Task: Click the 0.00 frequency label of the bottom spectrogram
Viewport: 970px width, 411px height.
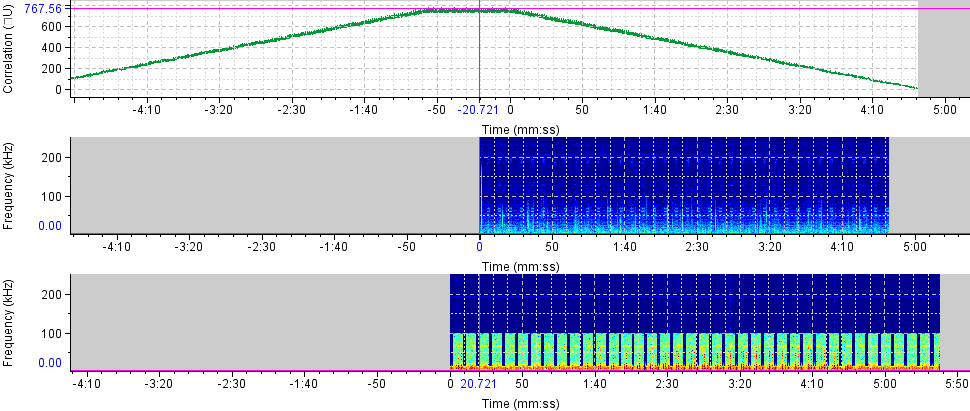Action: click(47, 363)
